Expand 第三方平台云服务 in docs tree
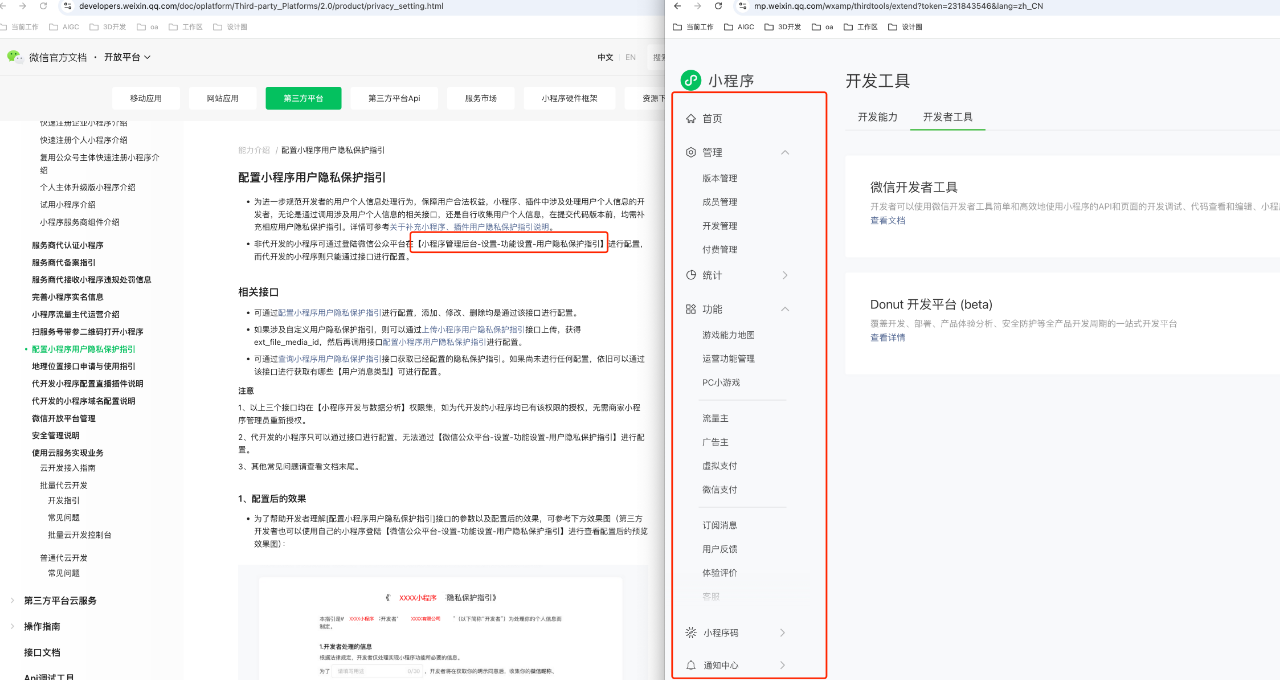Screen dimensions: 1280x680 click(x=12, y=600)
